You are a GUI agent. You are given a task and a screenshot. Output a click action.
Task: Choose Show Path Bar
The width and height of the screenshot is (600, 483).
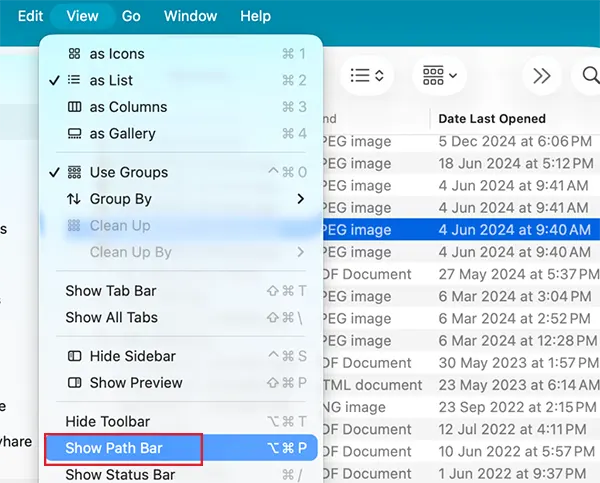click(181, 448)
